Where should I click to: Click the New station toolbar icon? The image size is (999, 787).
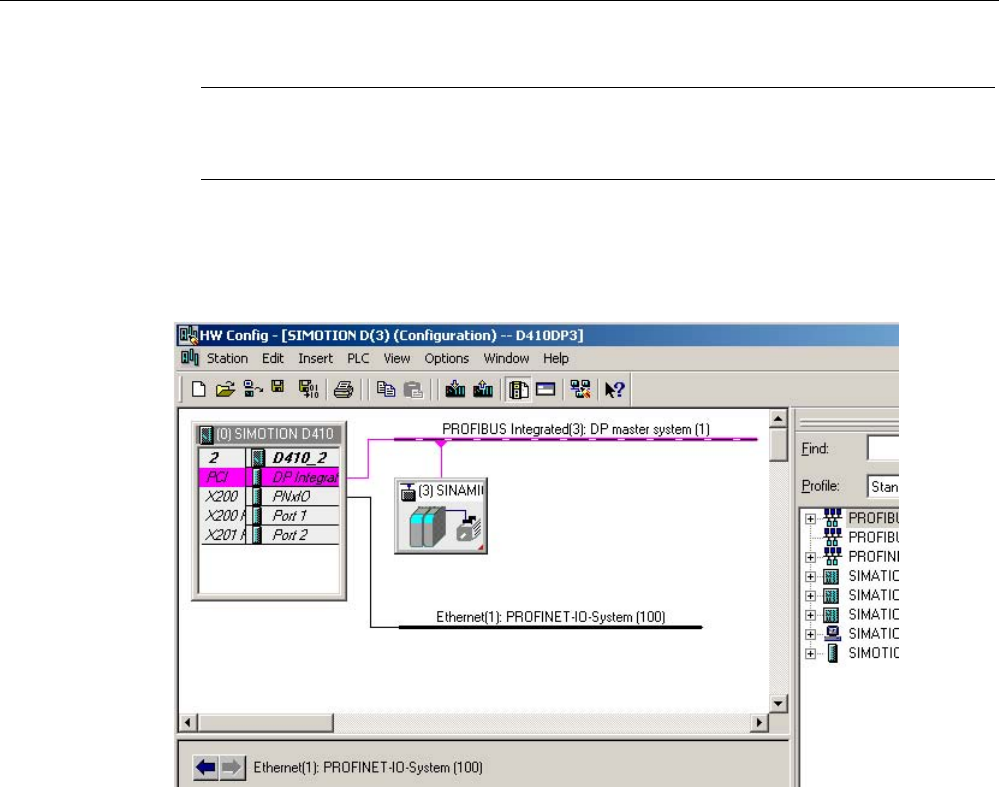coord(198,389)
